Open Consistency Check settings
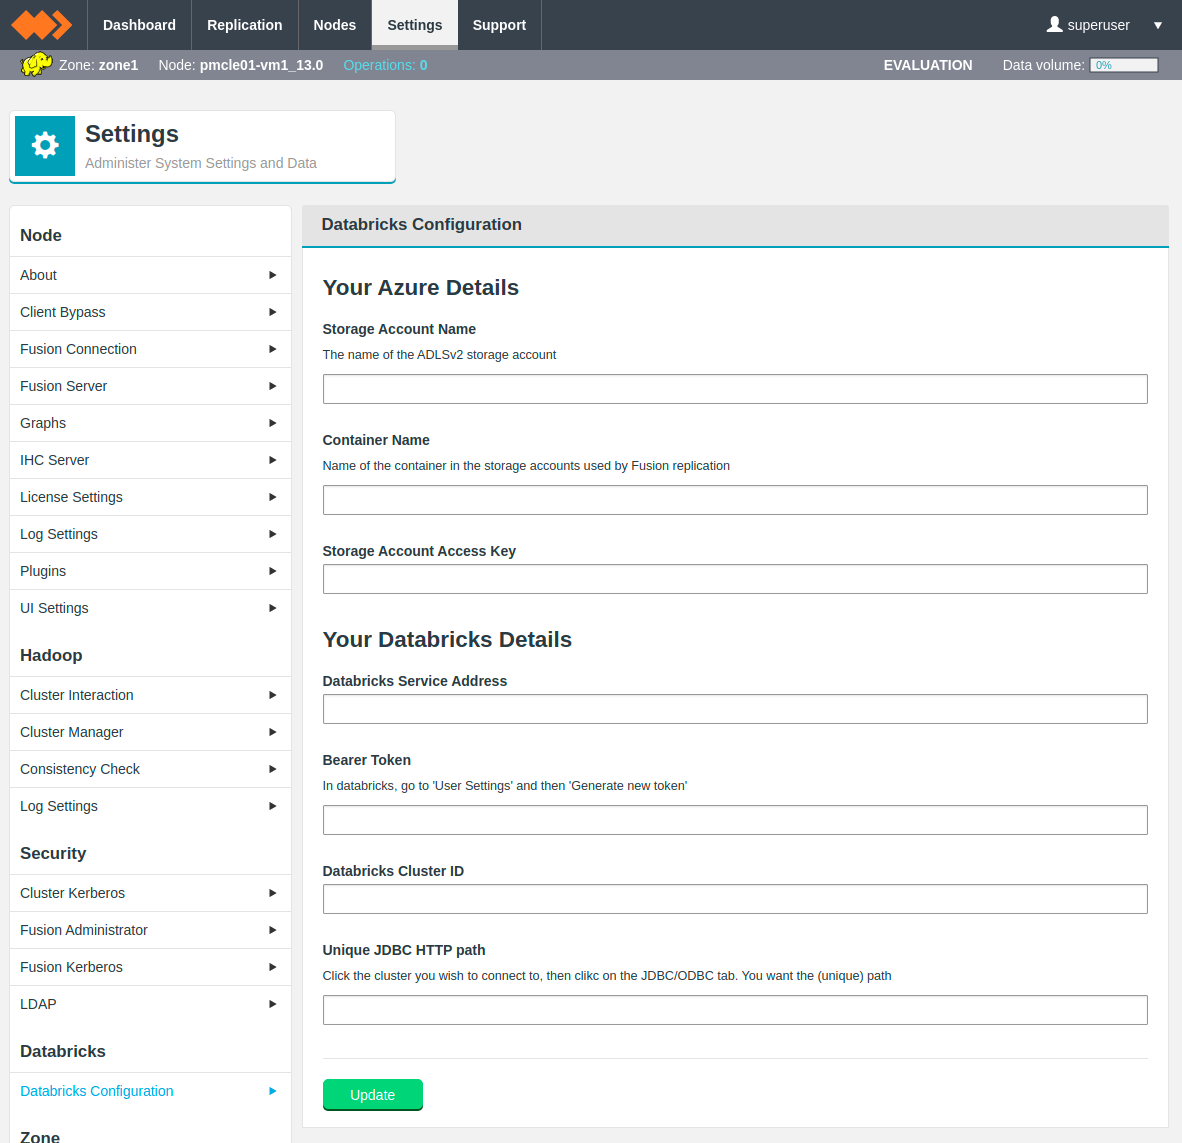The height and width of the screenshot is (1143, 1182). pyautogui.click(x=150, y=769)
